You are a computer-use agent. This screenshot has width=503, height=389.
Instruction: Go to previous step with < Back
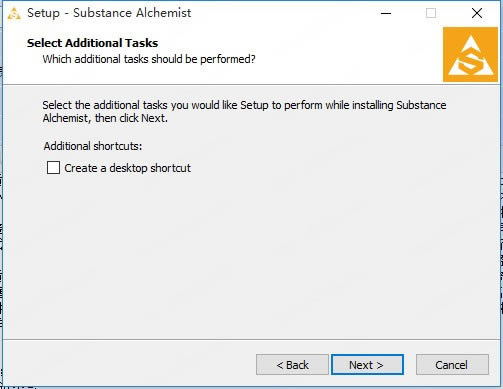[x=292, y=365]
